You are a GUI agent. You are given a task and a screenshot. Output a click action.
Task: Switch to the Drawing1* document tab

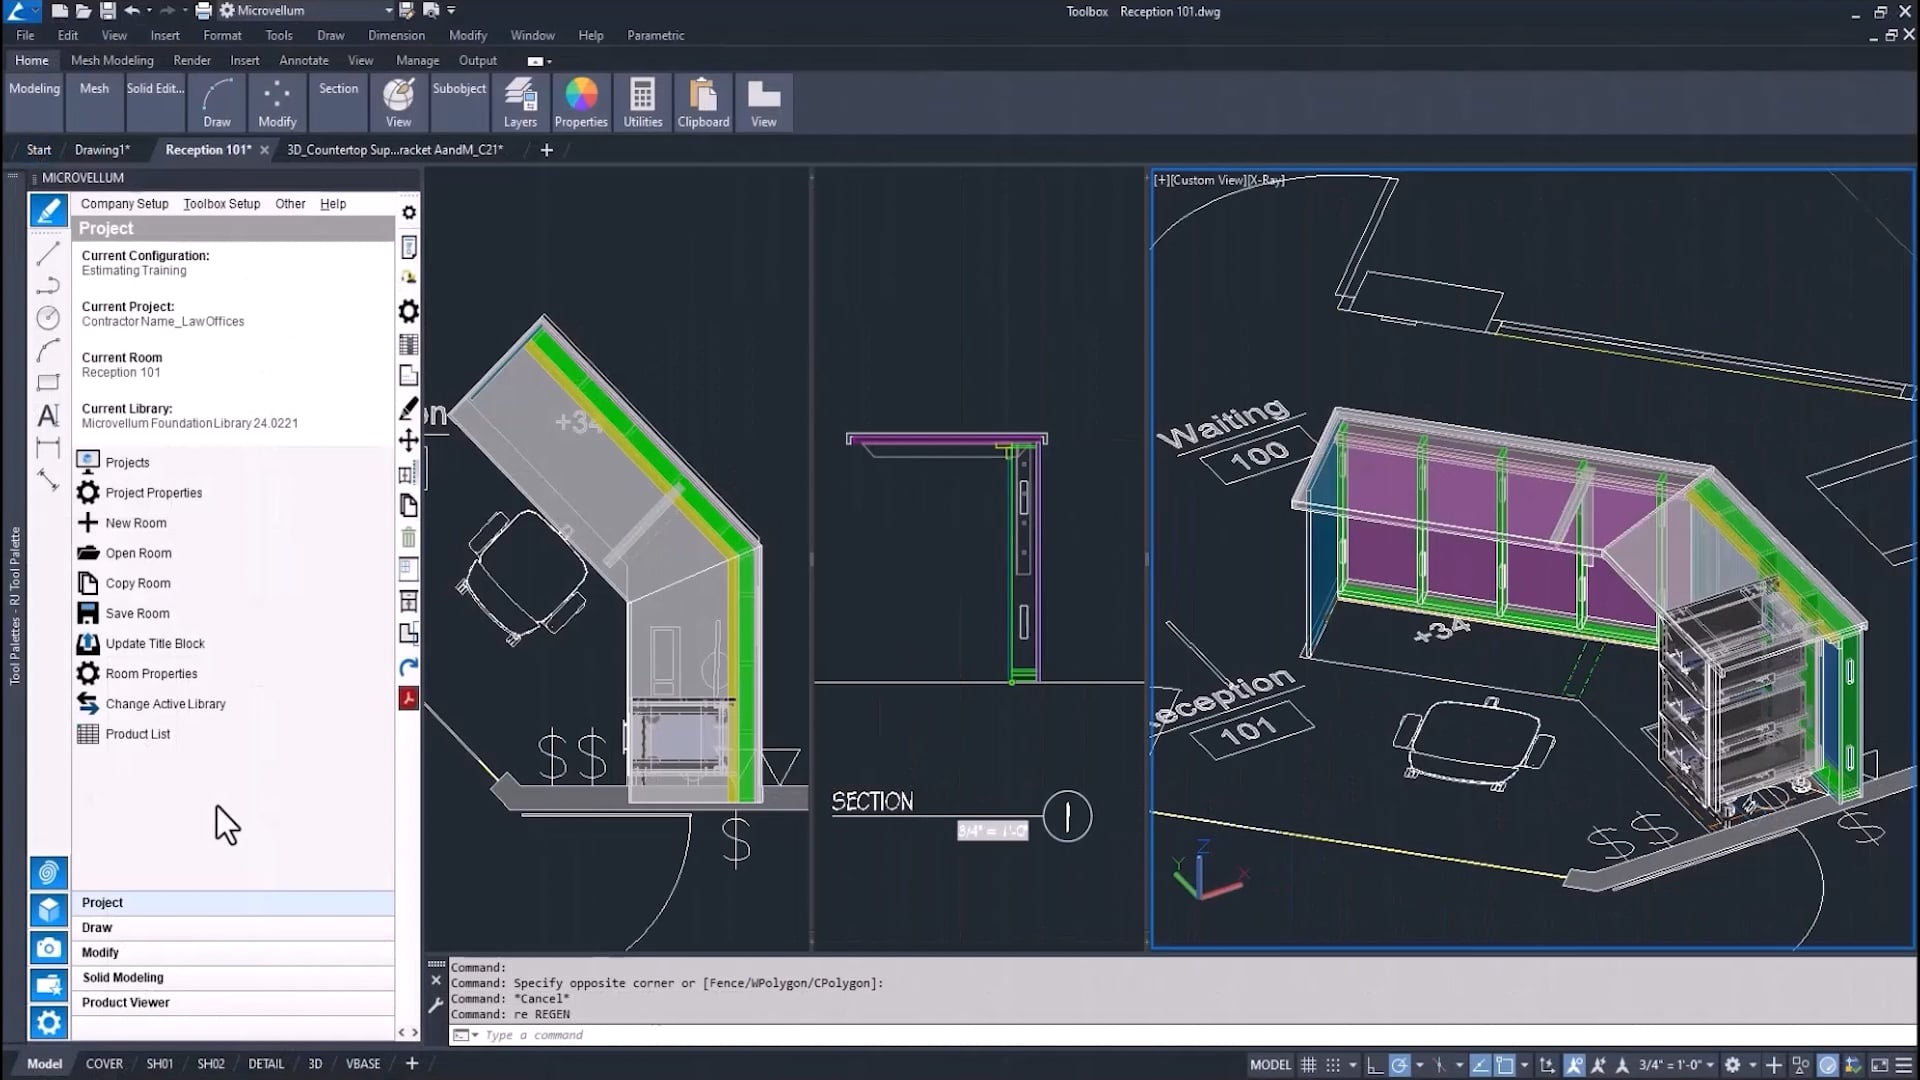point(102,150)
